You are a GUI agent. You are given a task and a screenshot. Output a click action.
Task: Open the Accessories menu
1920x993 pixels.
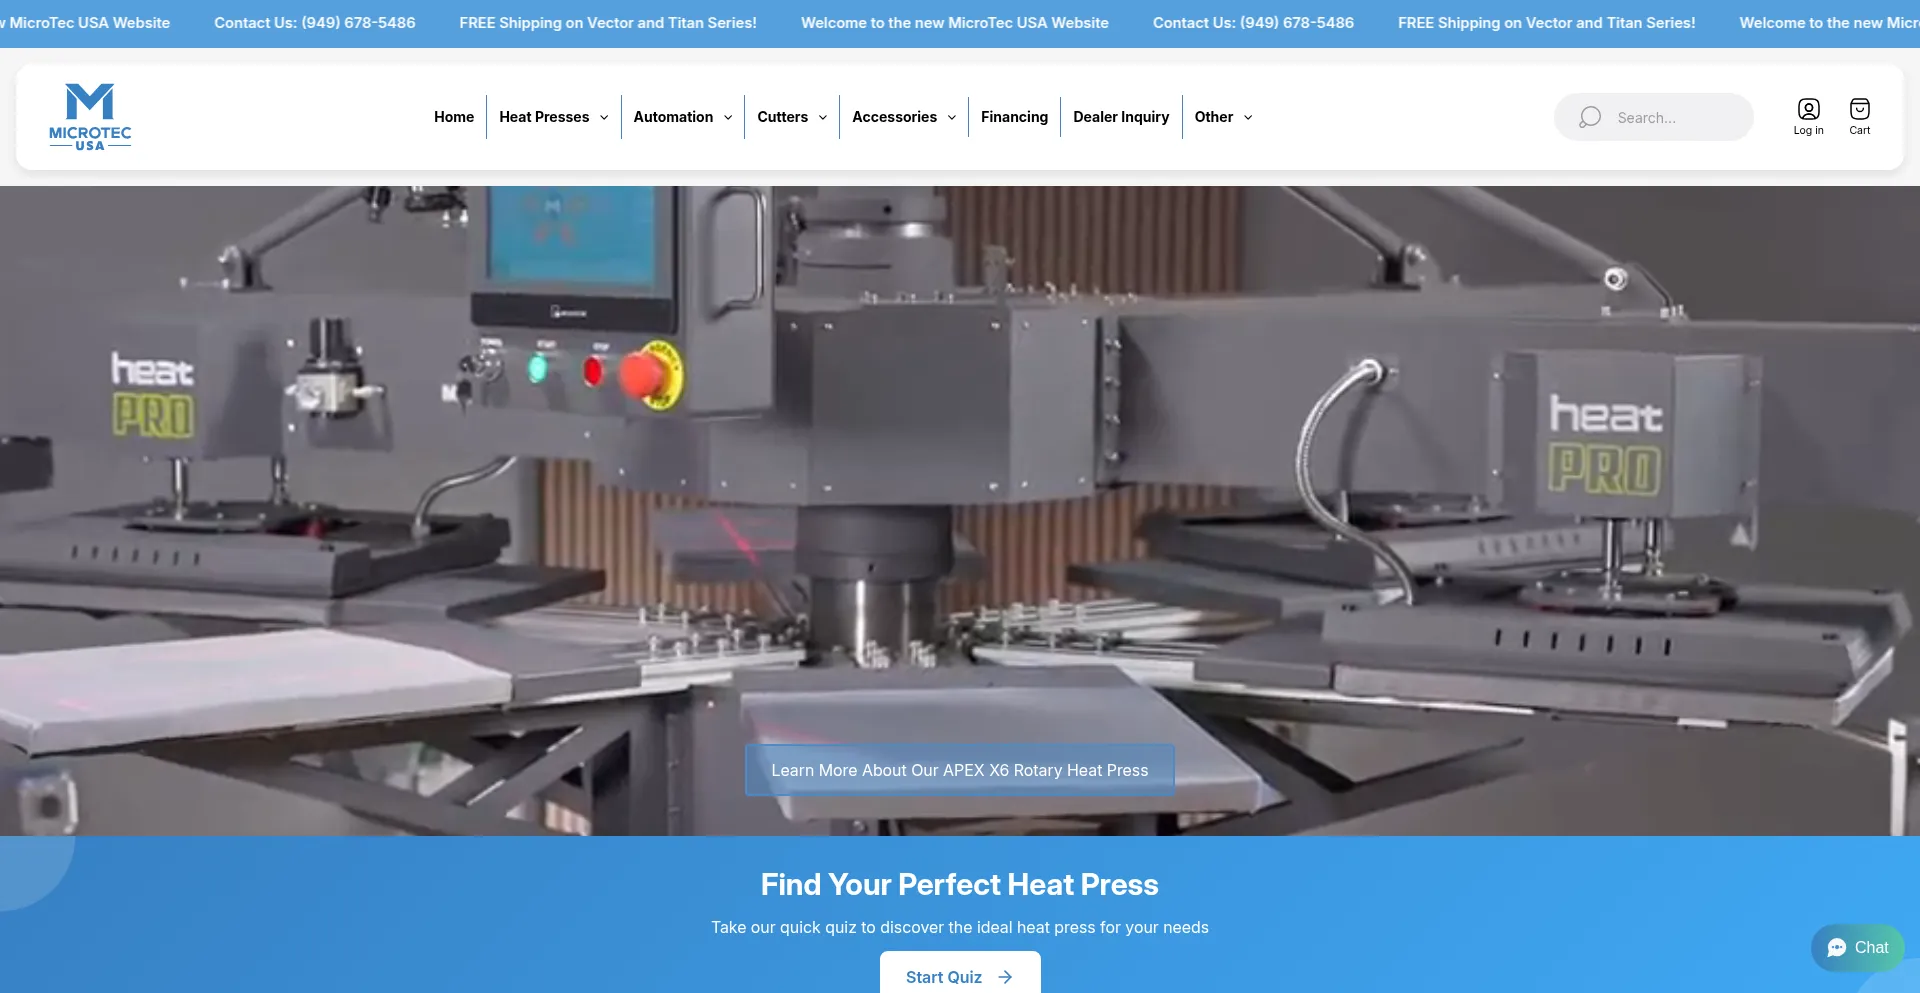pyautogui.click(x=894, y=117)
